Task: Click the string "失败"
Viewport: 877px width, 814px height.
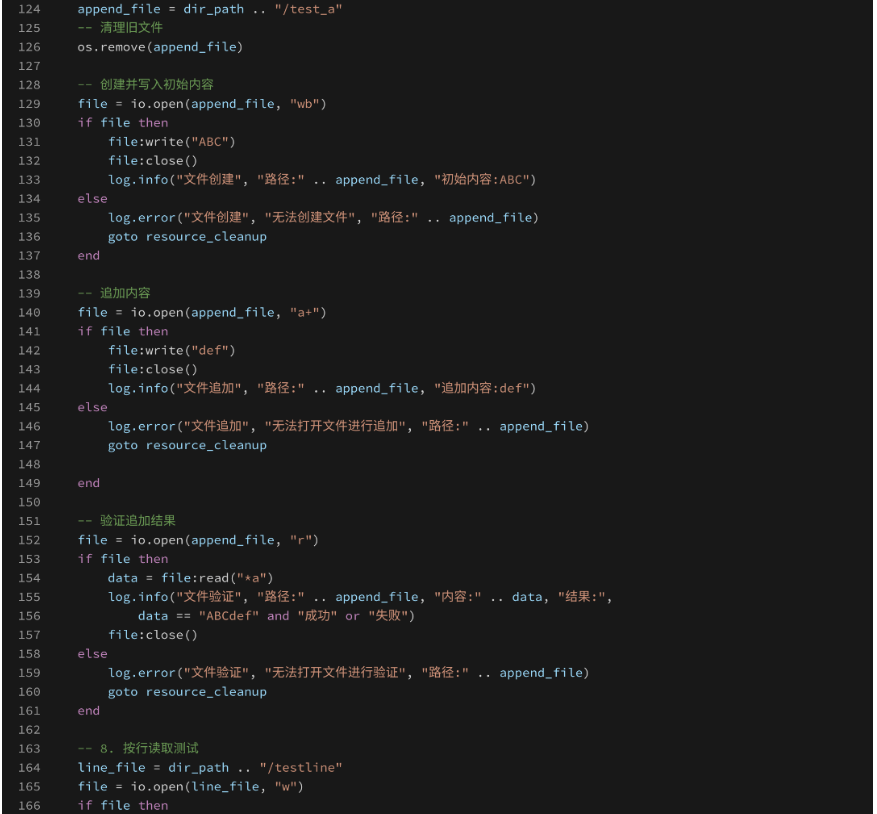Action: (388, 616)
